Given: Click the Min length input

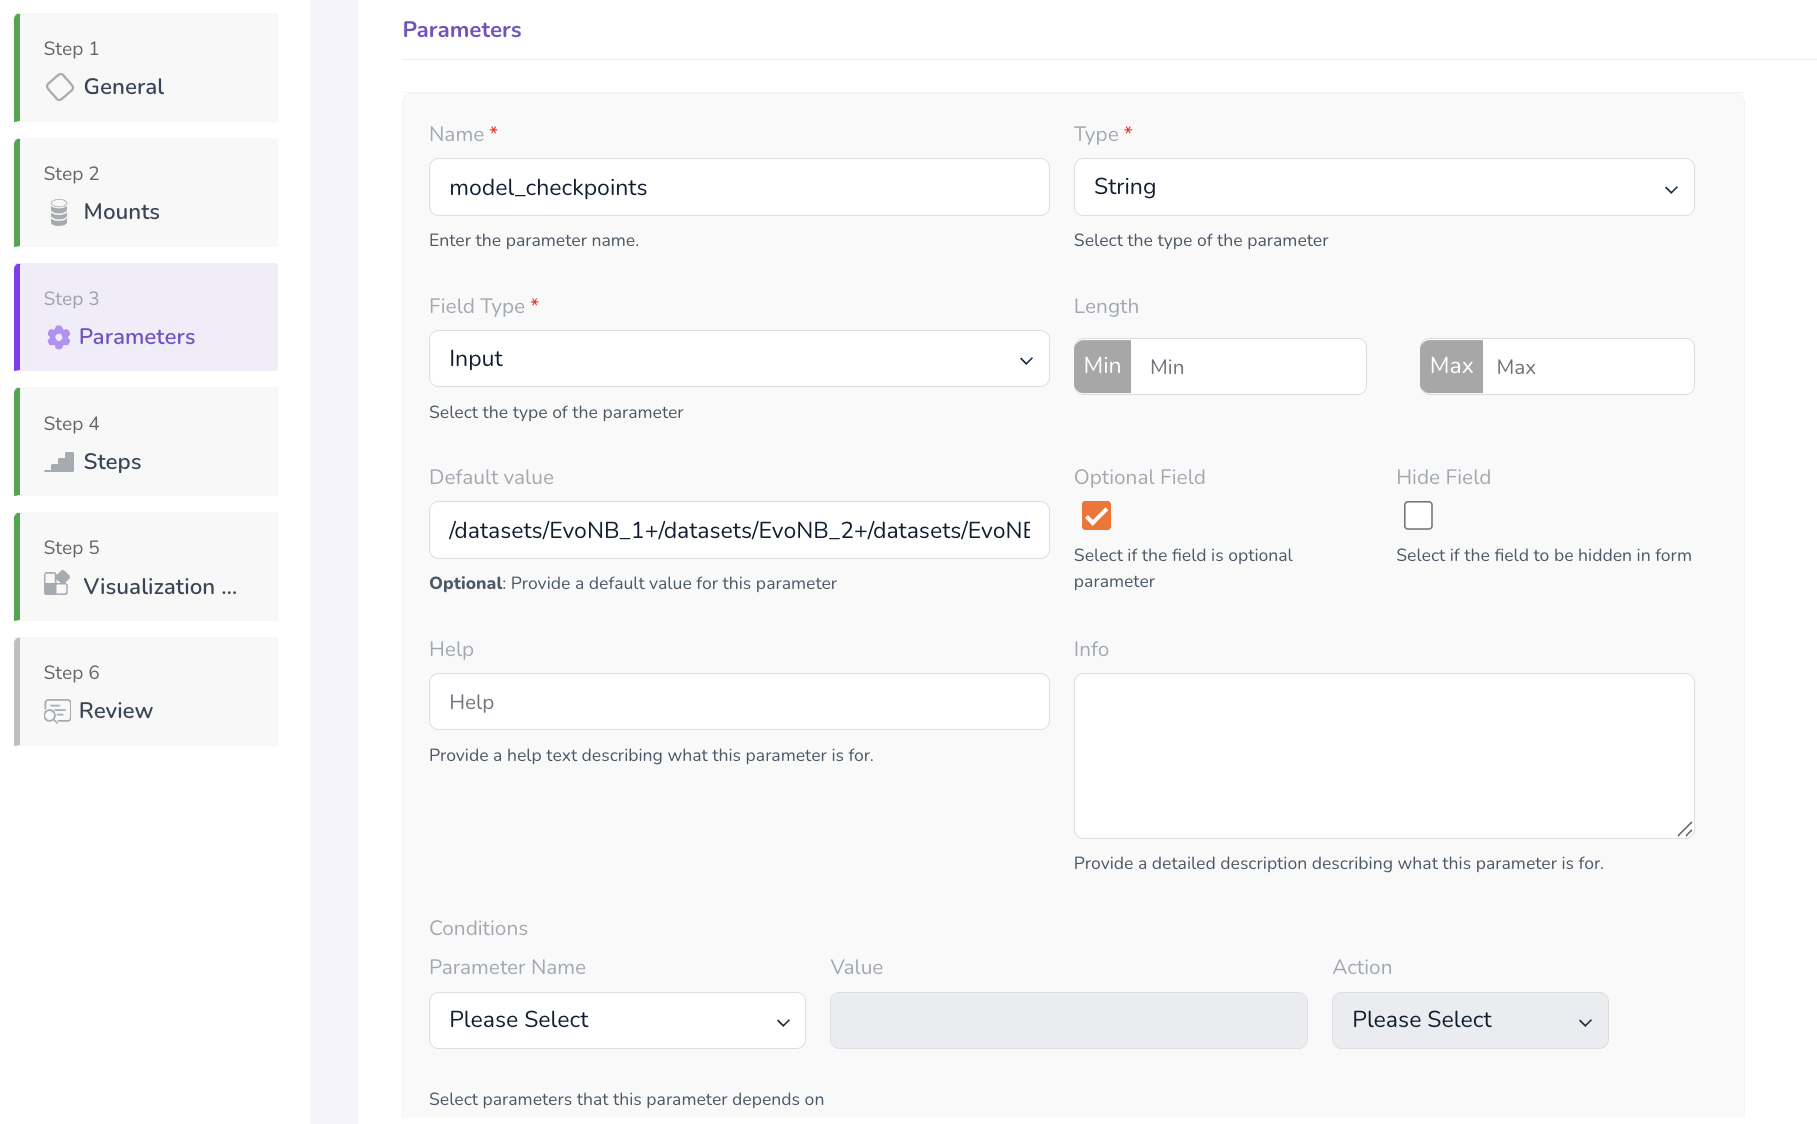Looking at the screenshot, I should pos(1247,367).
